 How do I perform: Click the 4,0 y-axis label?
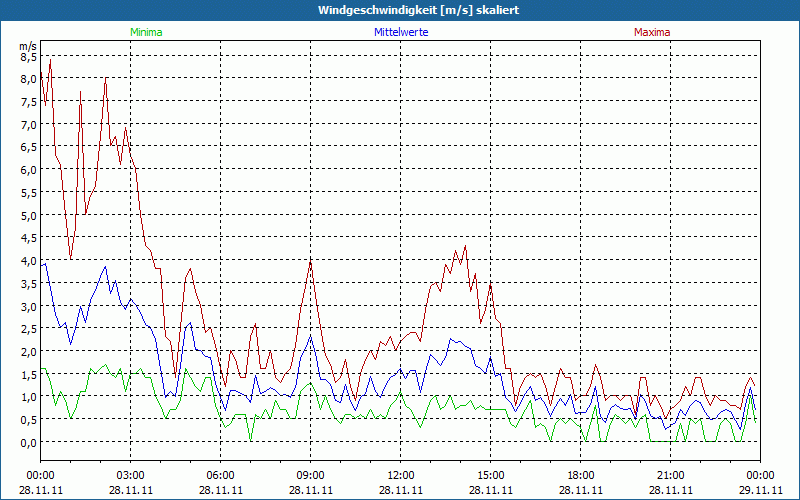click(29, 261)
